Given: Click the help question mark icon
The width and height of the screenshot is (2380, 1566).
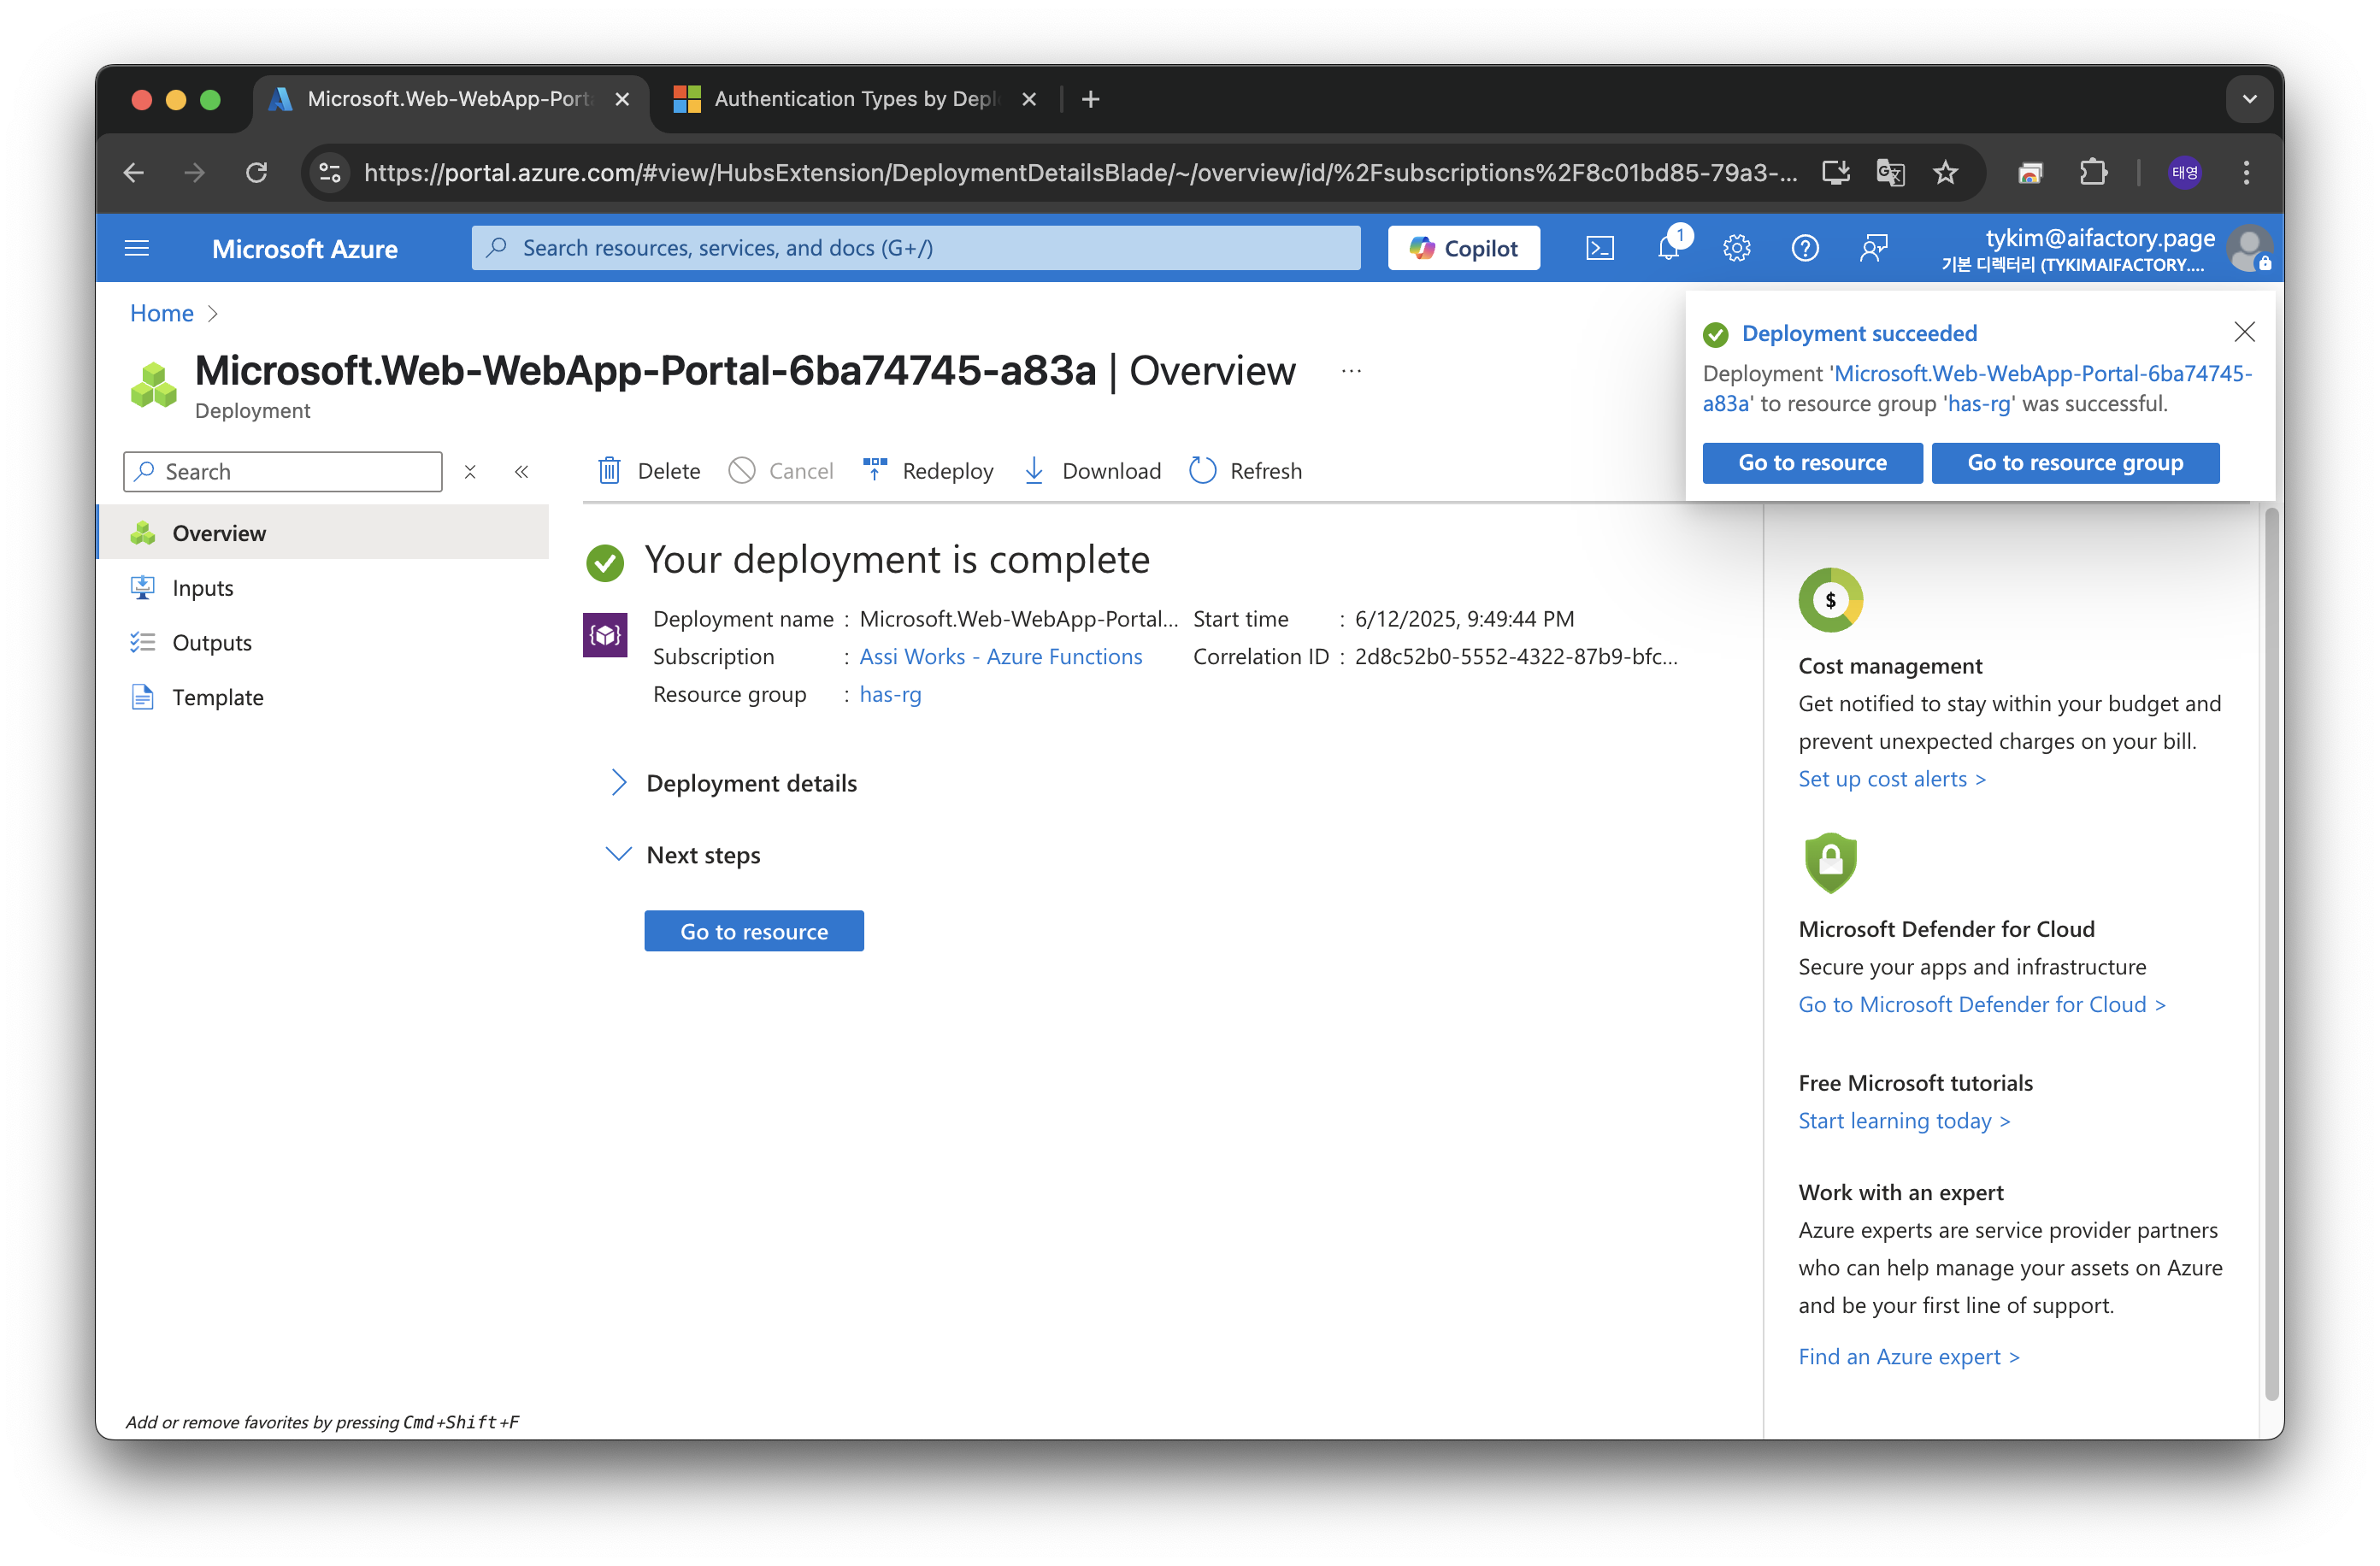Looking at the screenshot, I should pos(1804,248).
